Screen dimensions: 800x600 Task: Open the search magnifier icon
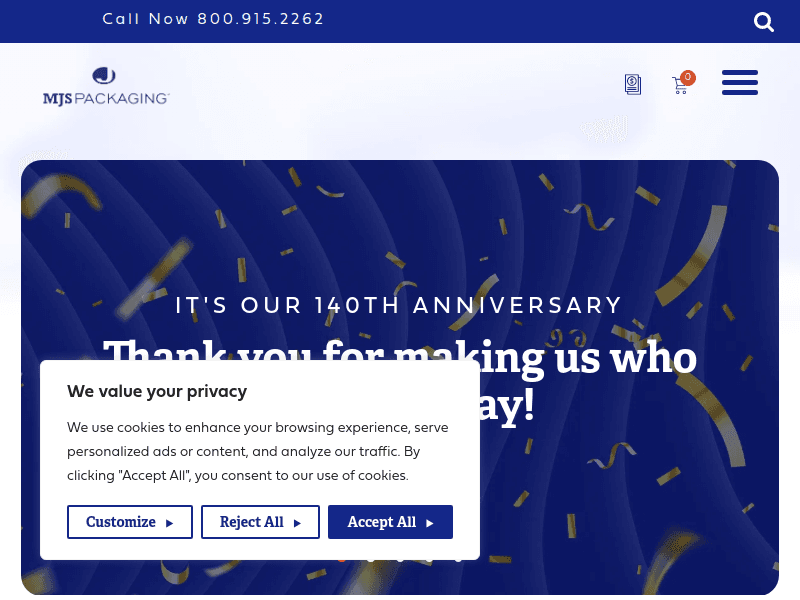point(764,22)
